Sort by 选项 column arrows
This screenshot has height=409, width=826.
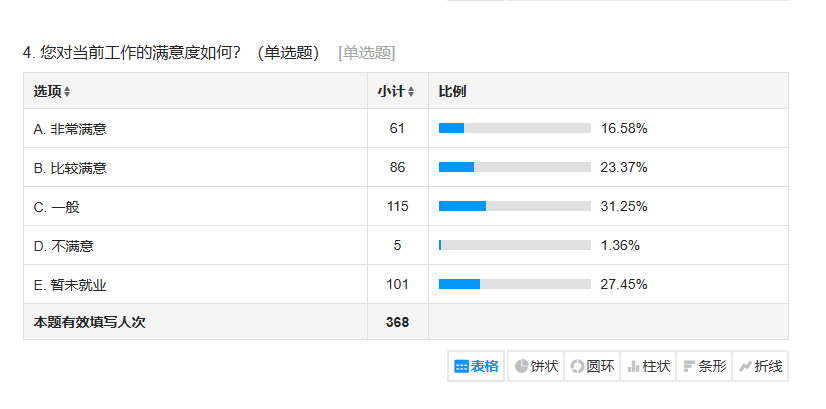coord(67,92)
